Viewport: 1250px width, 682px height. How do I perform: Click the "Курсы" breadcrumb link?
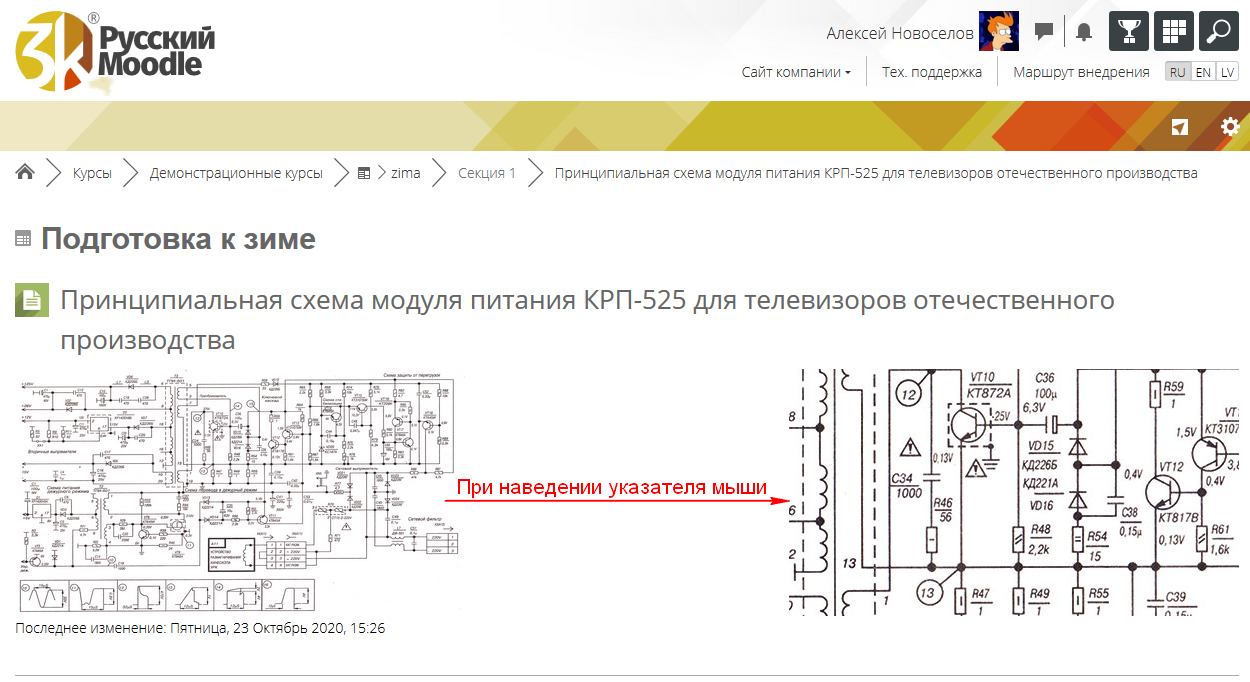point(92,173)
